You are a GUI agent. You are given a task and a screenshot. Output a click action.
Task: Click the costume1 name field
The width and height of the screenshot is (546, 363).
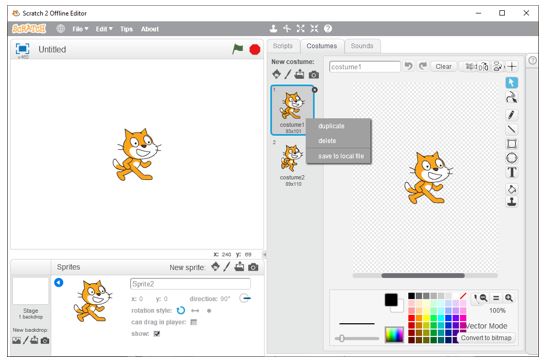coord(365,67)
